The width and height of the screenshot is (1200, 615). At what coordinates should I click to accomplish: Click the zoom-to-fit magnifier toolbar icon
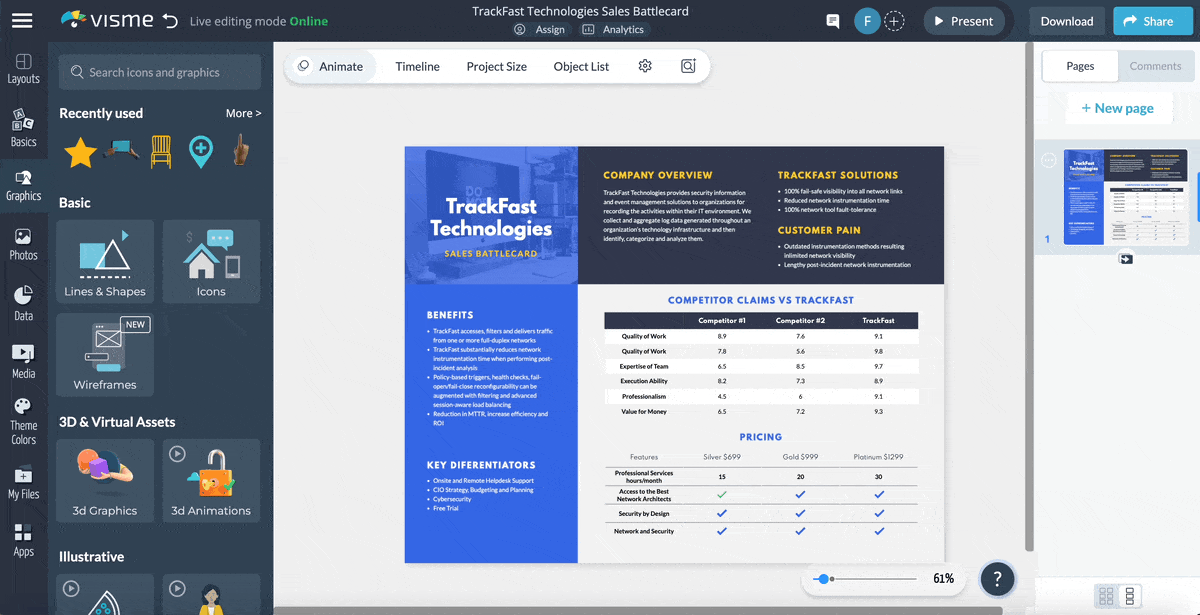click(x=688, y=66)
